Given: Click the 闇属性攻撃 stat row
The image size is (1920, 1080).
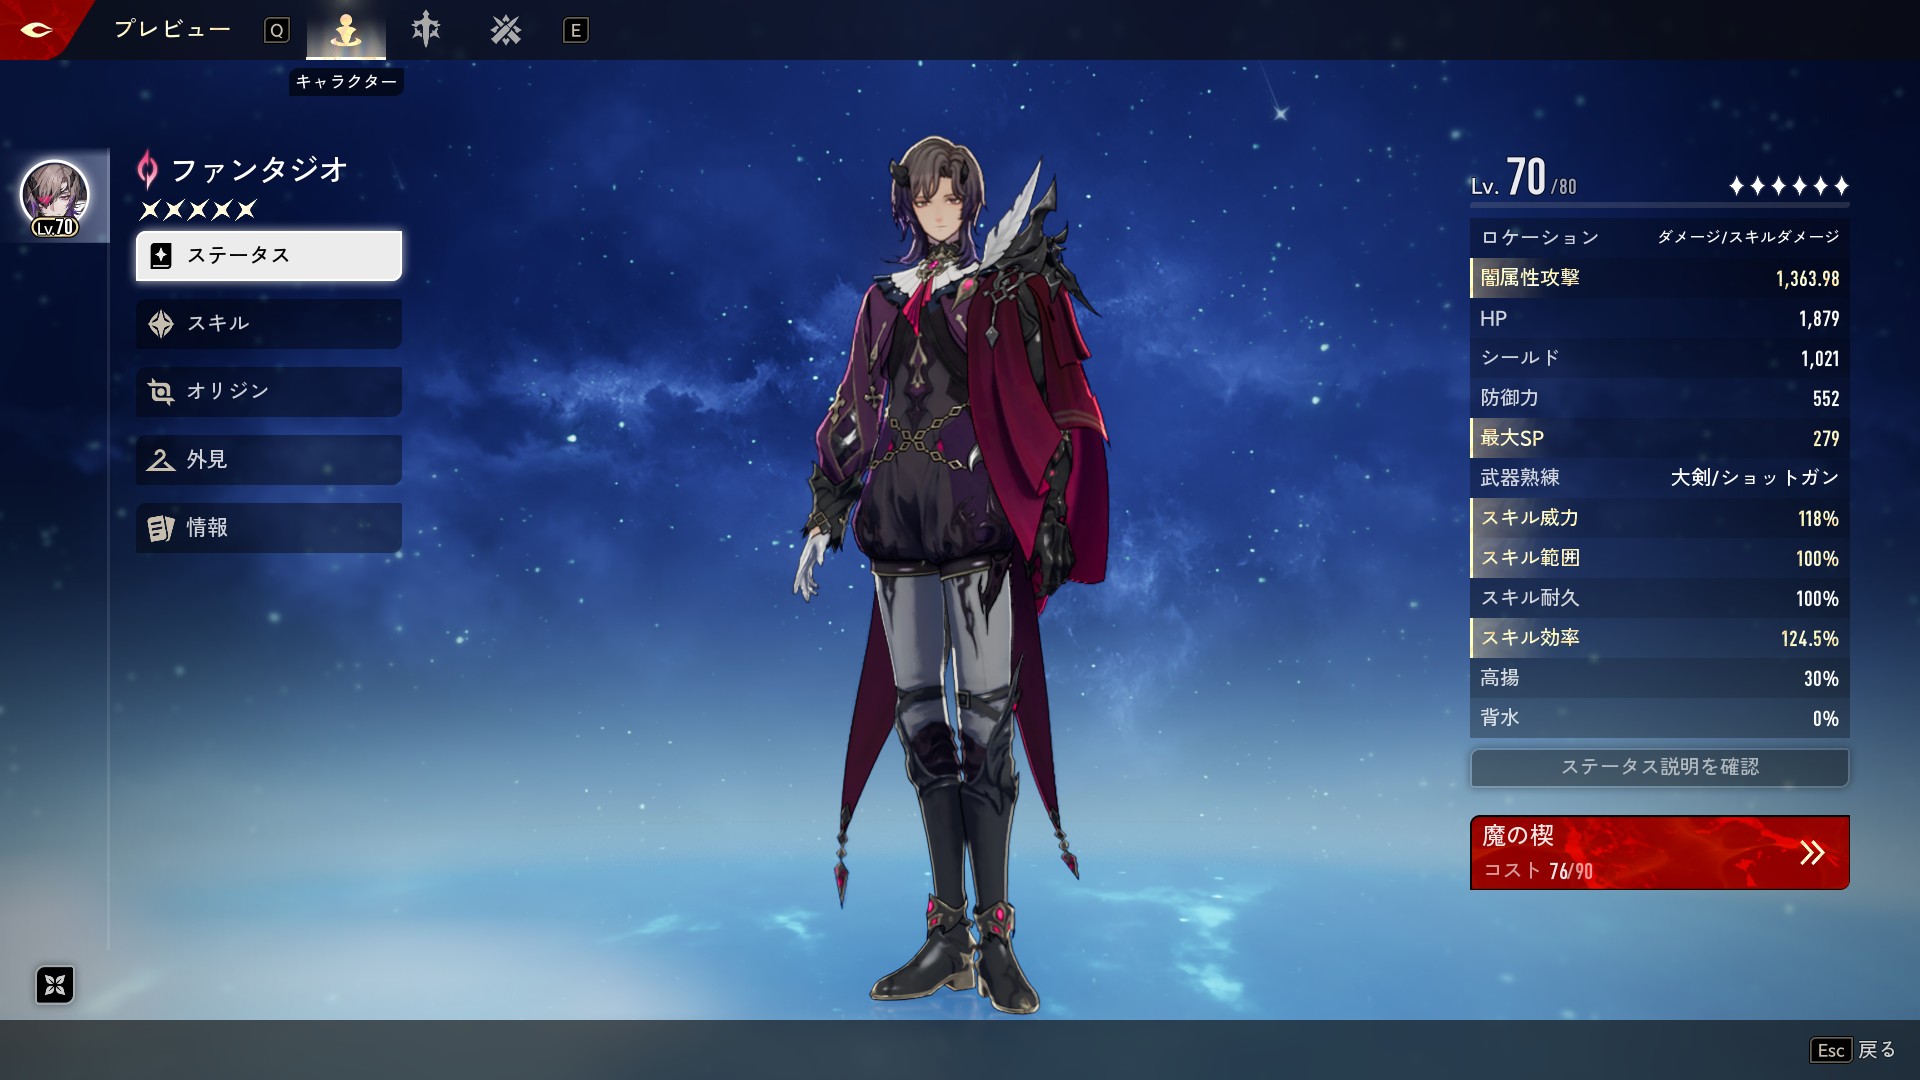Looking at the screenshot, I should (x=1659, y=278).
